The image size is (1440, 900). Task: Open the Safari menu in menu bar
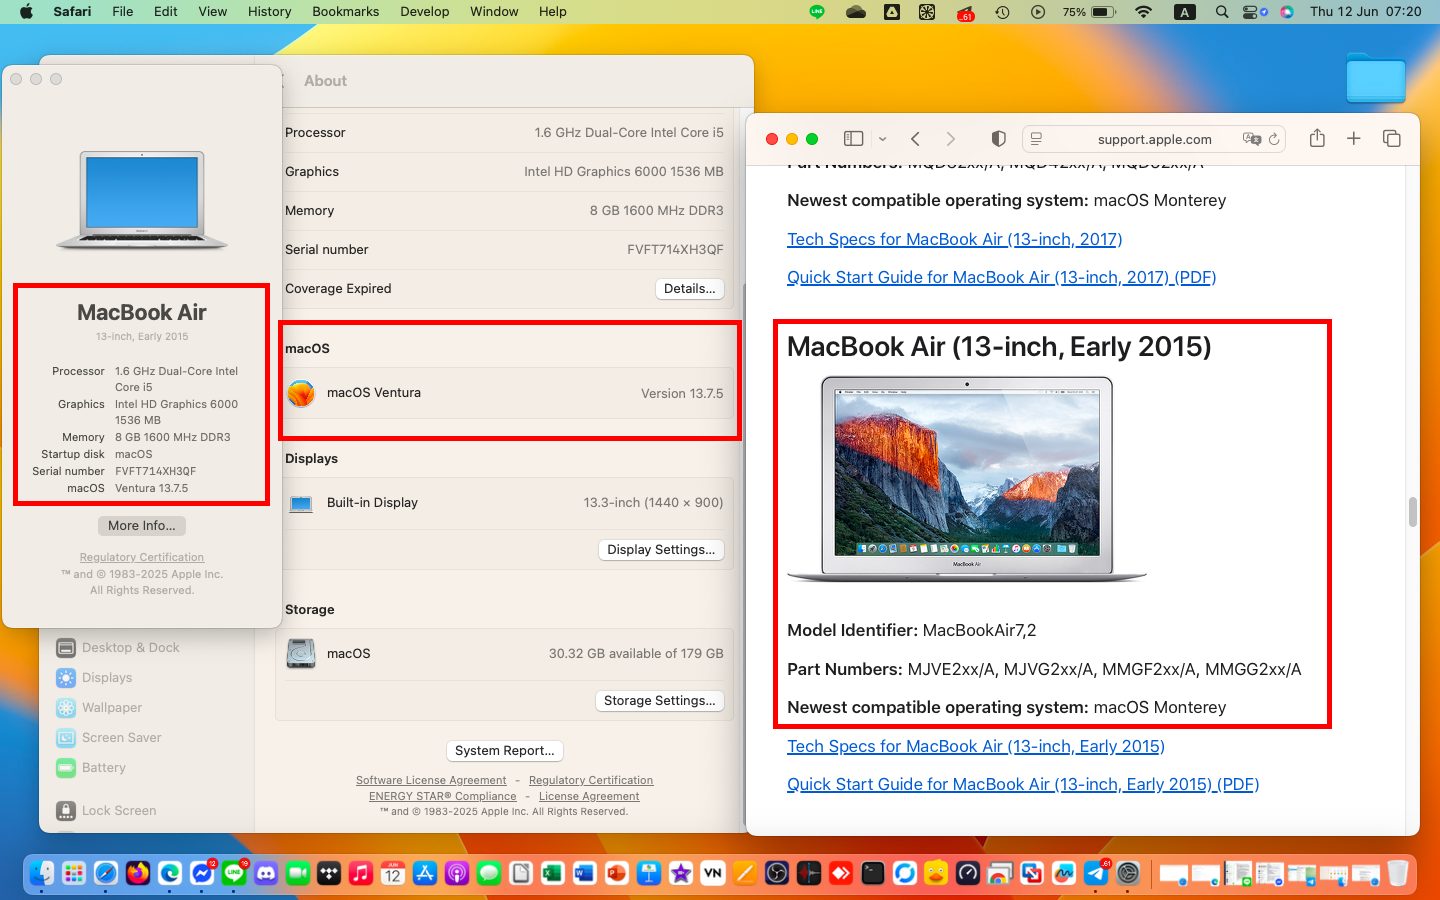pos(72,11)
